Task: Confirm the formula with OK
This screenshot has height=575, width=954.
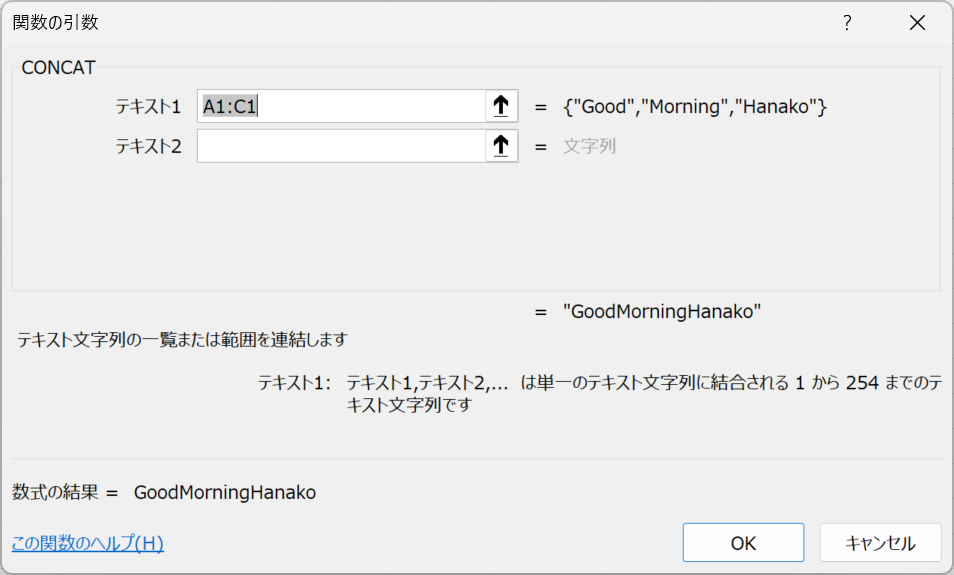Action: pyautogui.click(x=743, y=543)
